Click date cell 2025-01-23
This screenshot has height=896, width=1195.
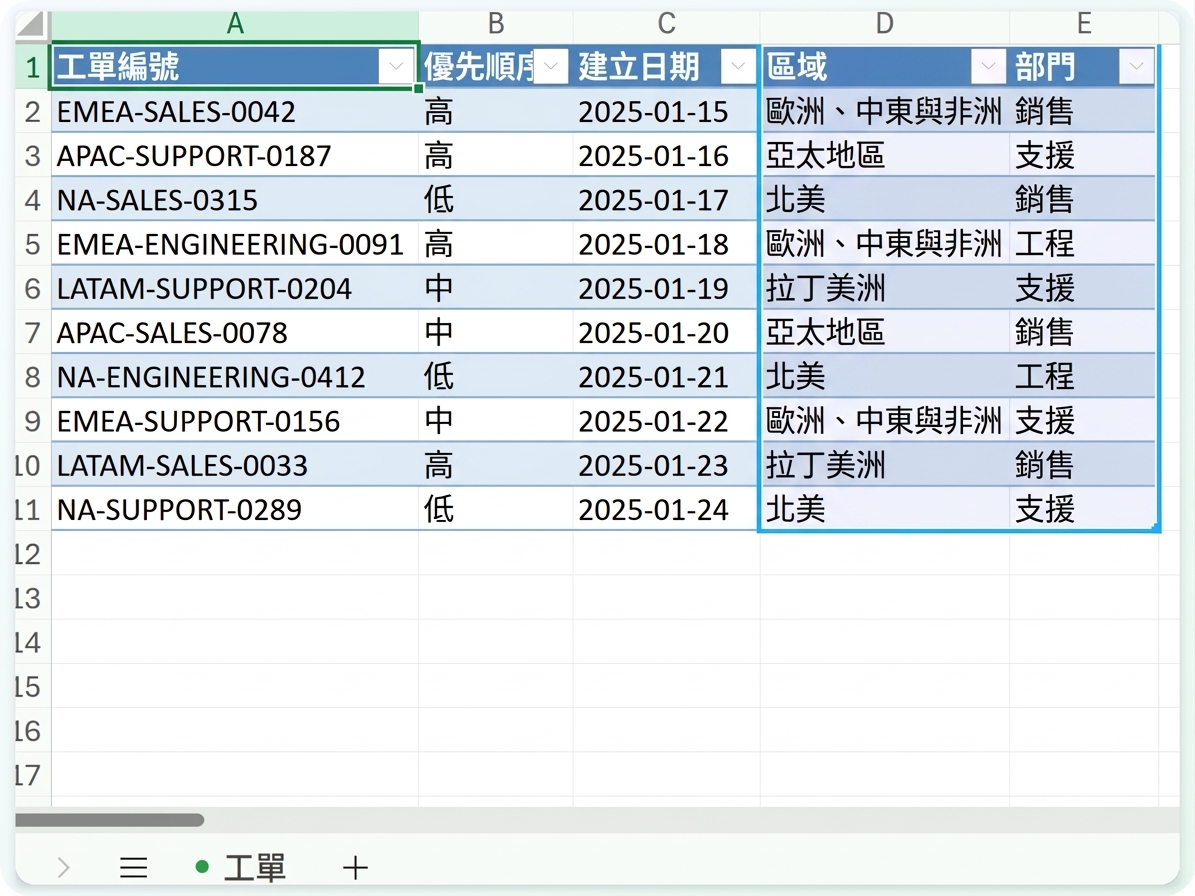[x=666, y=465]
